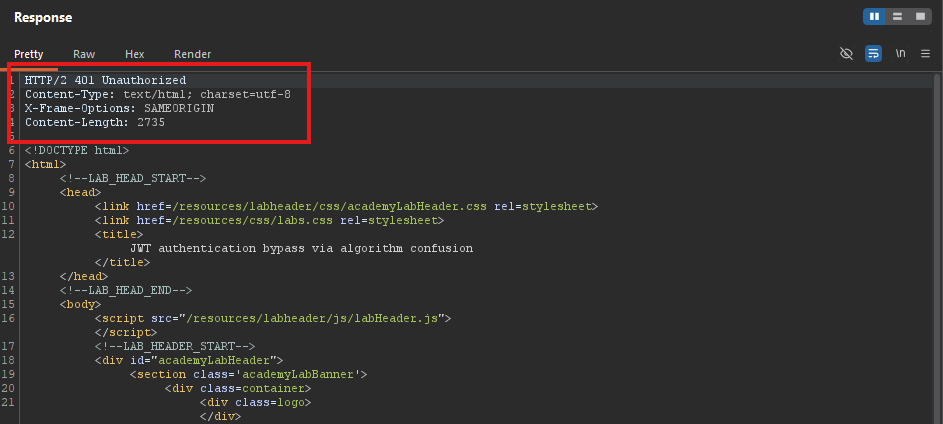
Task: Click the labs.css stylesheet link line
Action: (x=269, y=220)
